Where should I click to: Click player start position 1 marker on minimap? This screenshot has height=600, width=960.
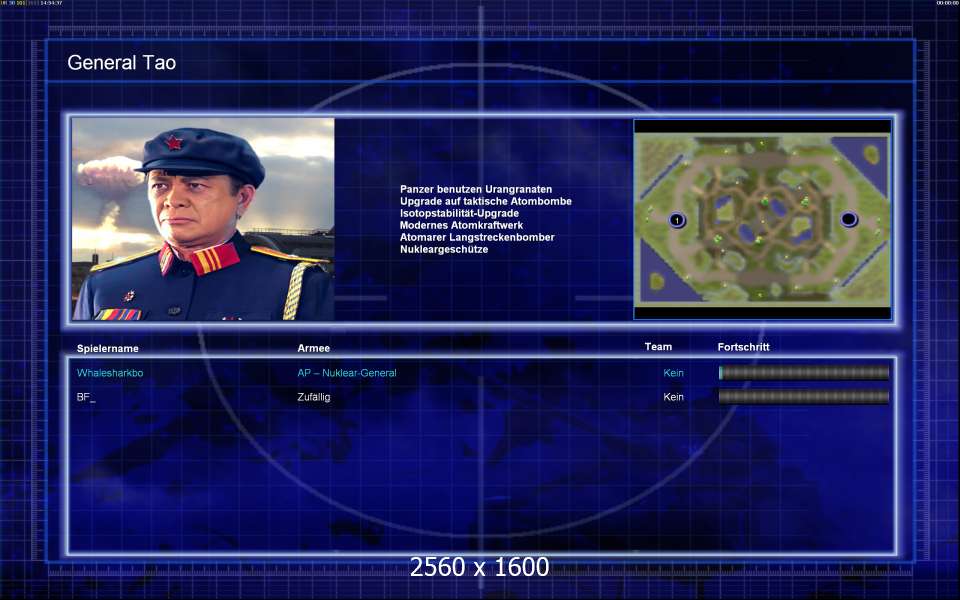[x=677, y=220]
